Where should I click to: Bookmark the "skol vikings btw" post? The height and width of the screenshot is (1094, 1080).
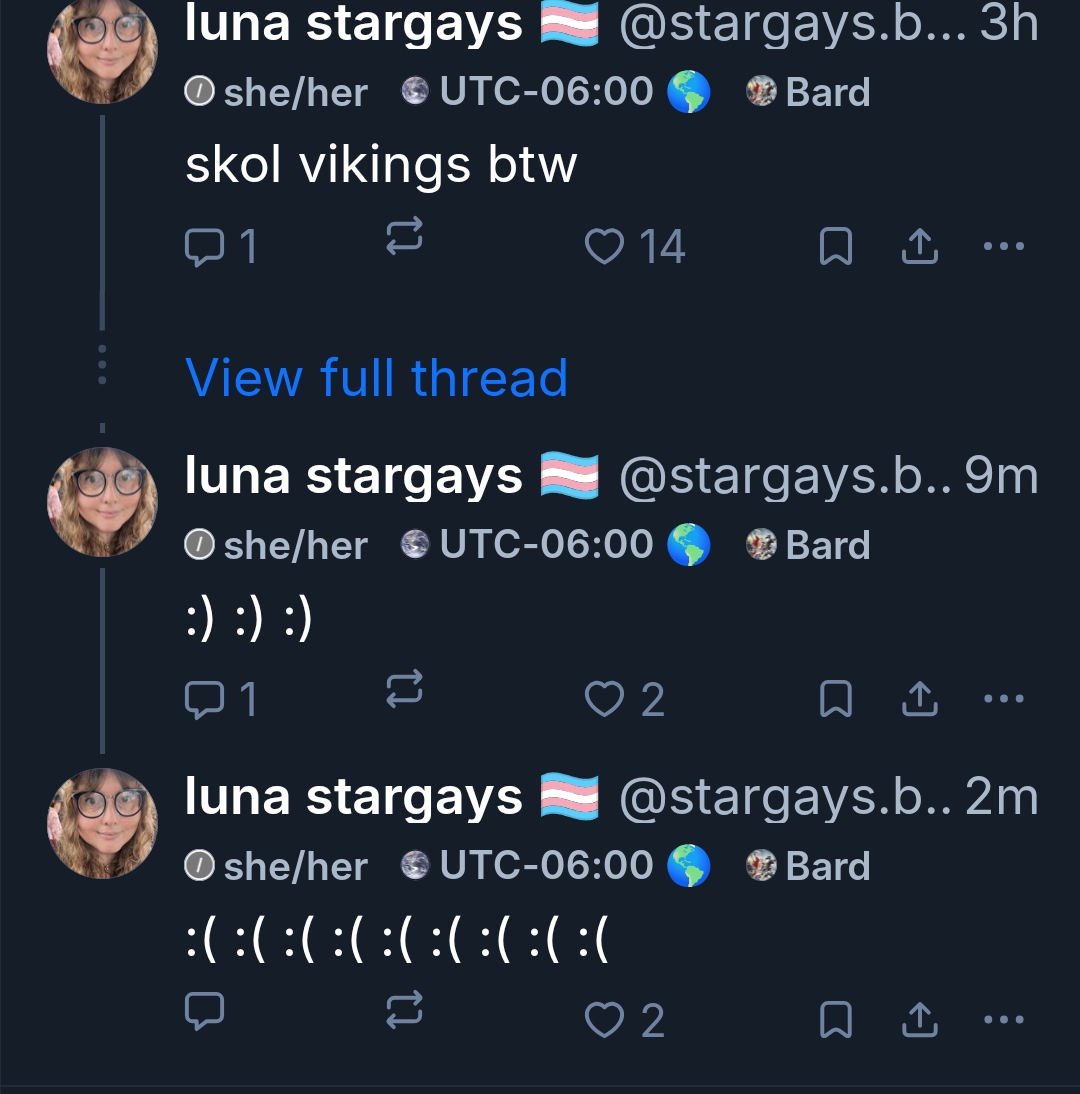(x=835, y=246)
